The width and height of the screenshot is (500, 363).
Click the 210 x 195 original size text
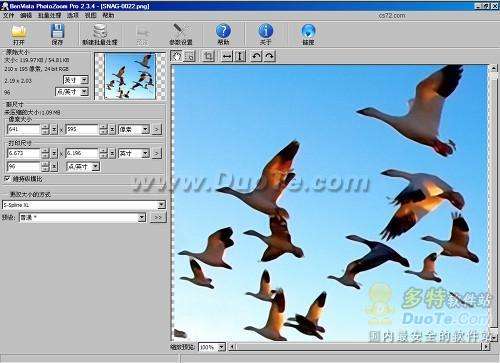coord(37,69)
